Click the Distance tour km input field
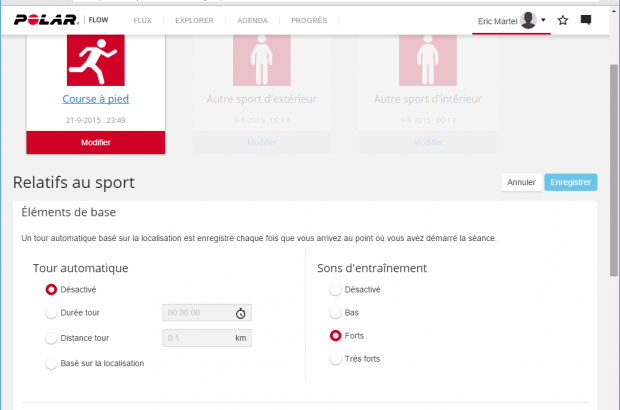This screenshot has width=620, height=410. point(196,338)
